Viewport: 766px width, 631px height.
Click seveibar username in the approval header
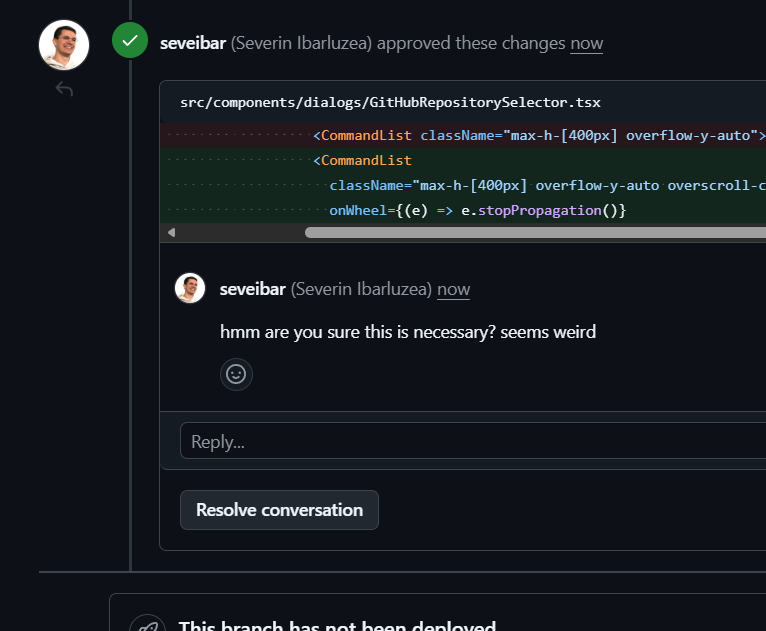(193, 43)
